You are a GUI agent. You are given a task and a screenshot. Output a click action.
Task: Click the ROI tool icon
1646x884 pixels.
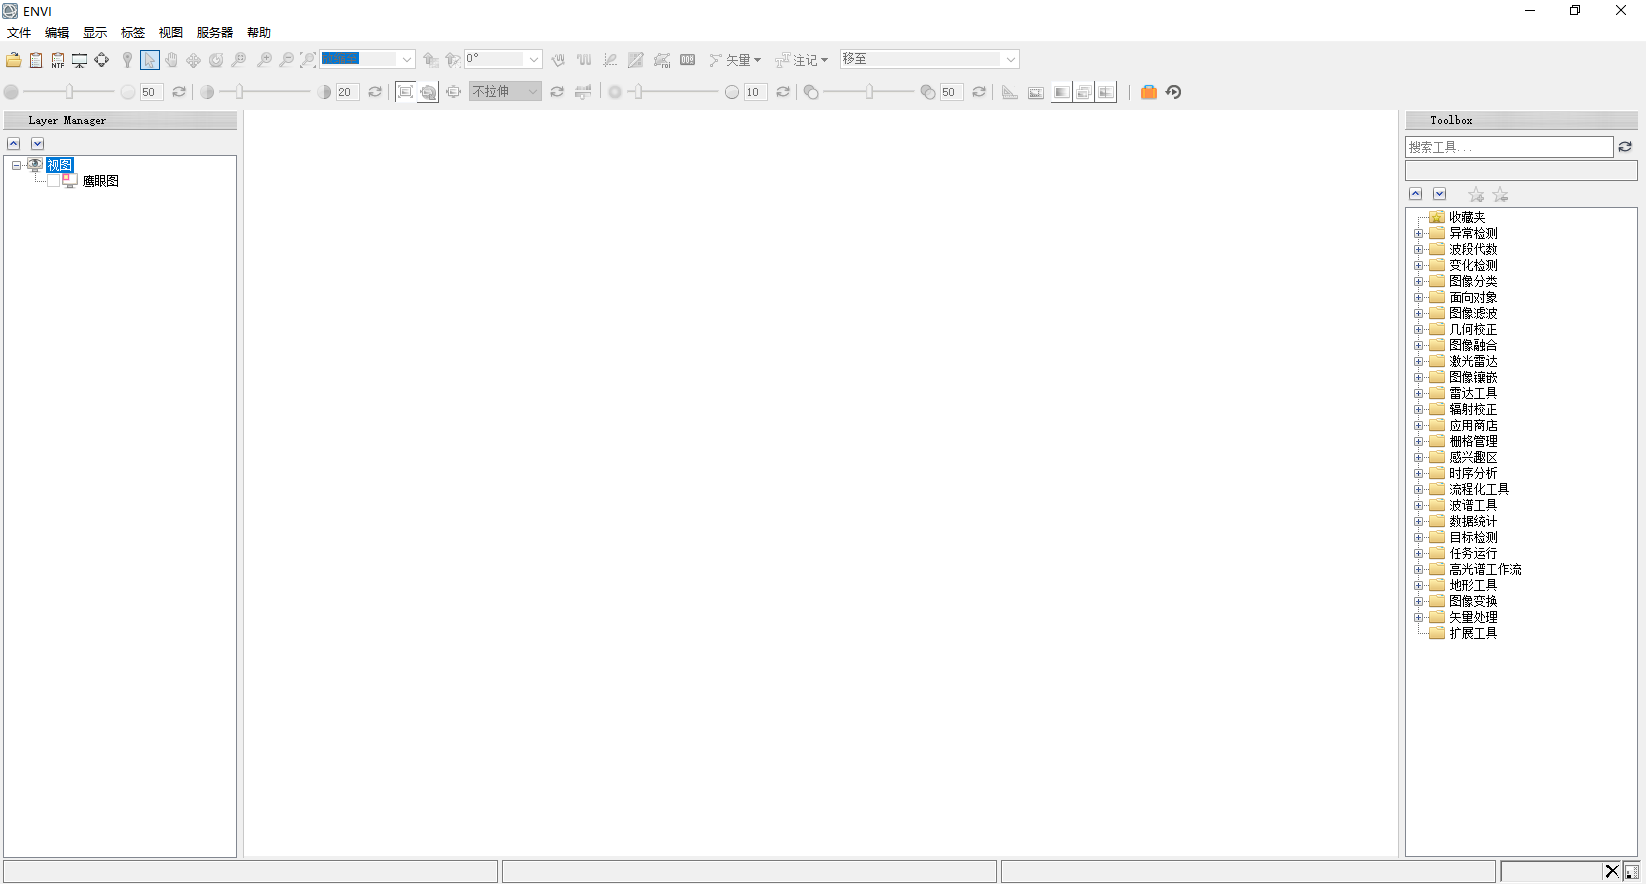pyautogui.click(x=662, y=60)
